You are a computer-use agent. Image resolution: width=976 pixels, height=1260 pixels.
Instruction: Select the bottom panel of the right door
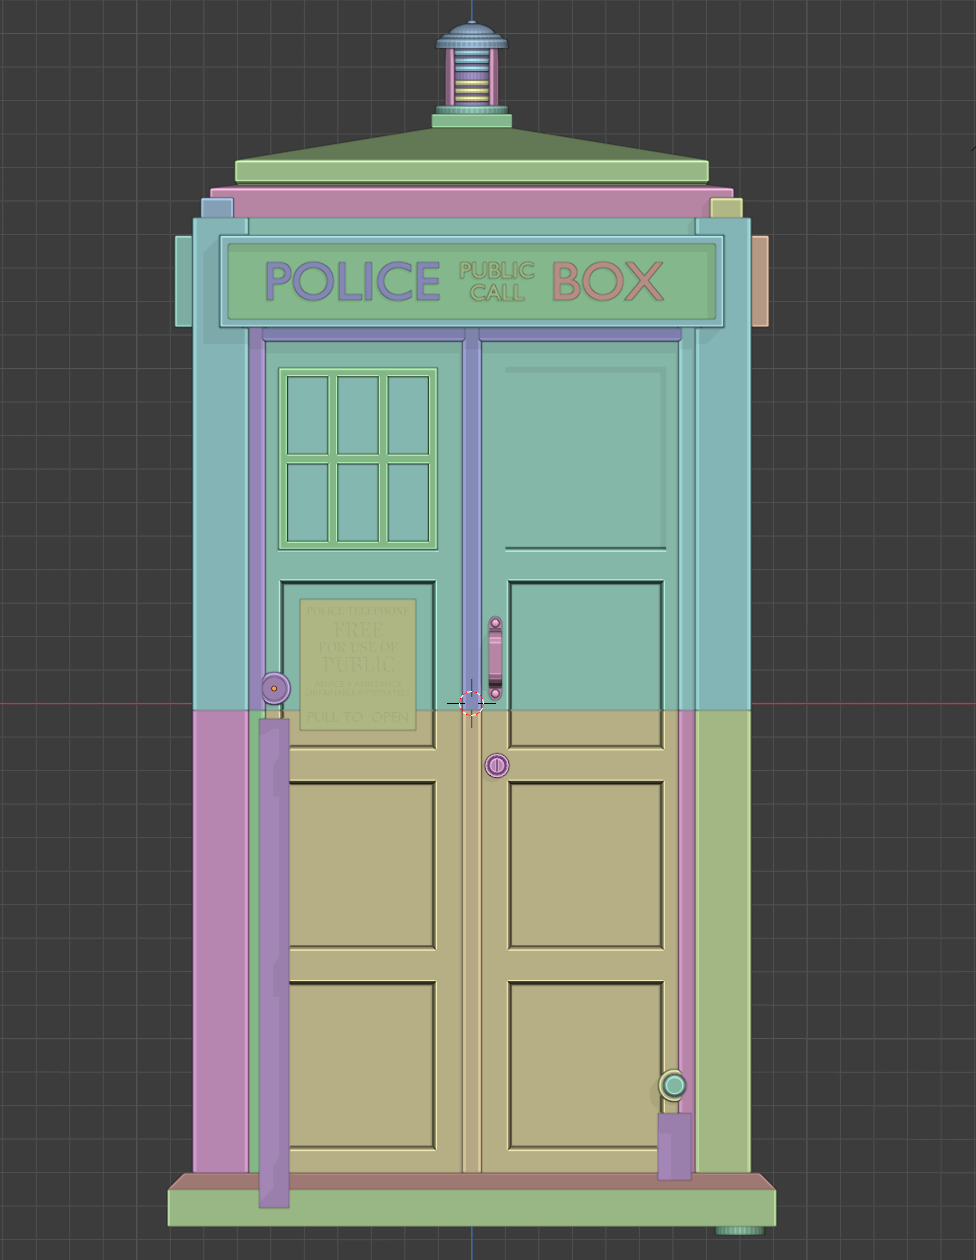[x=586, y=1065]
